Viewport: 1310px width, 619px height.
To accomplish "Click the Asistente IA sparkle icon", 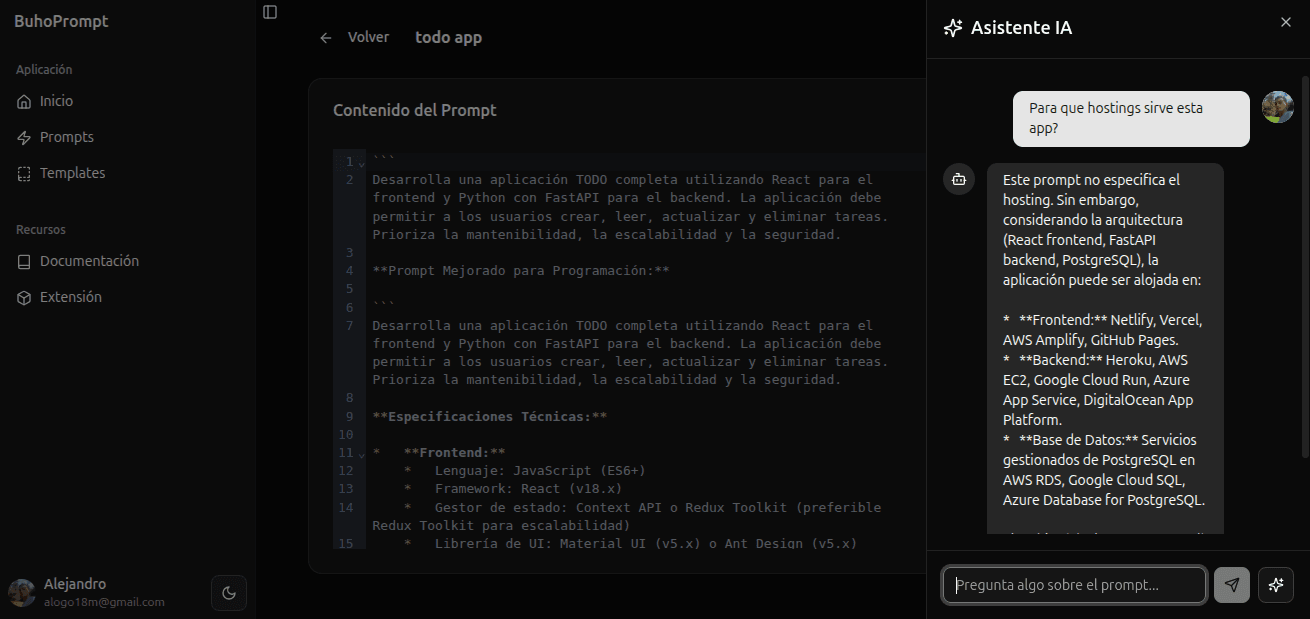I will coord(953,28).
